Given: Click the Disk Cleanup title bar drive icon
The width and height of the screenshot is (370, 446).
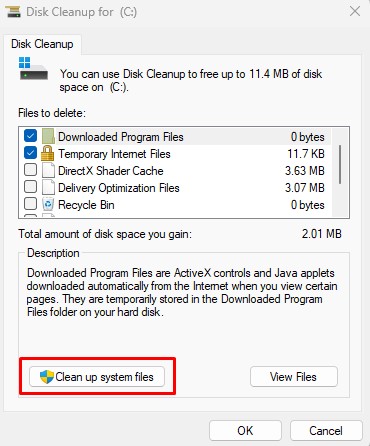Looking at the screenshot, I should (13, 11).
